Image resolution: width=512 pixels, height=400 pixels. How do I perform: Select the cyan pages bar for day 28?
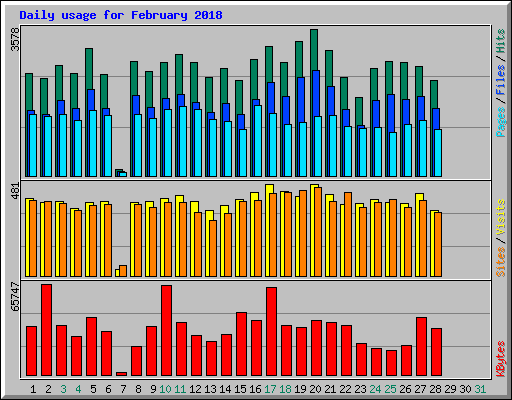pyautogui.click(x=438, y=153)
